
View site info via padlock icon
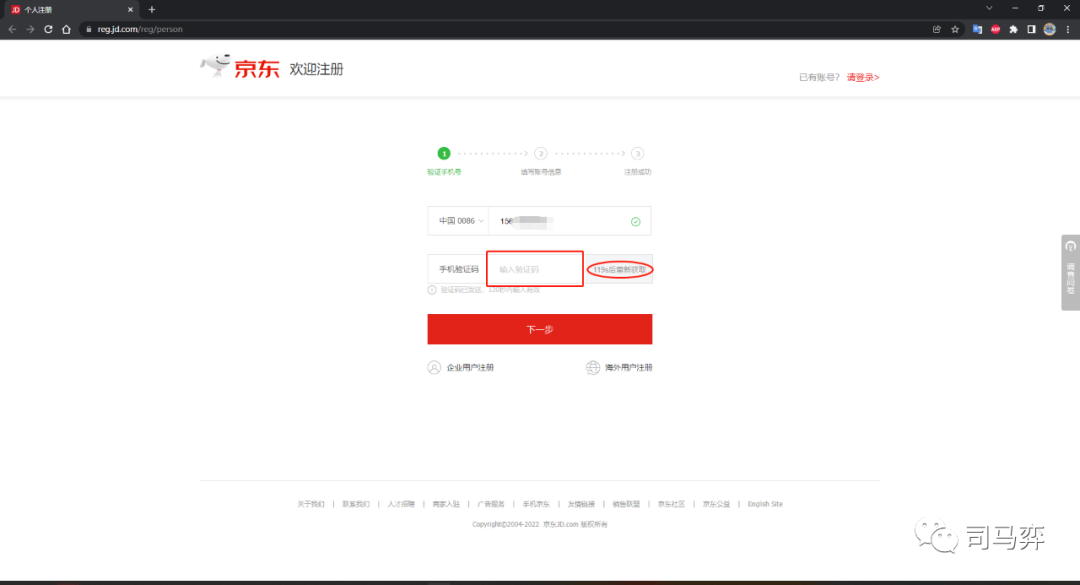[89, 30]
